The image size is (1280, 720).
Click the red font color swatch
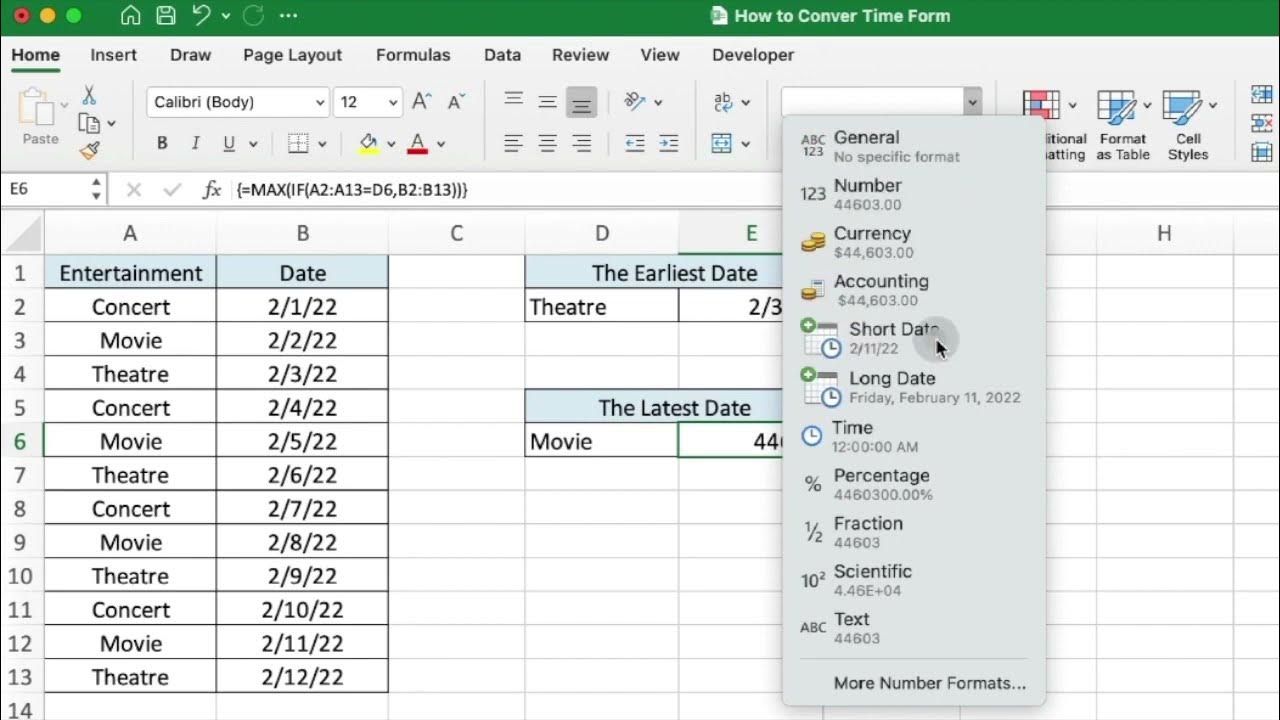(x=417, y=144)
